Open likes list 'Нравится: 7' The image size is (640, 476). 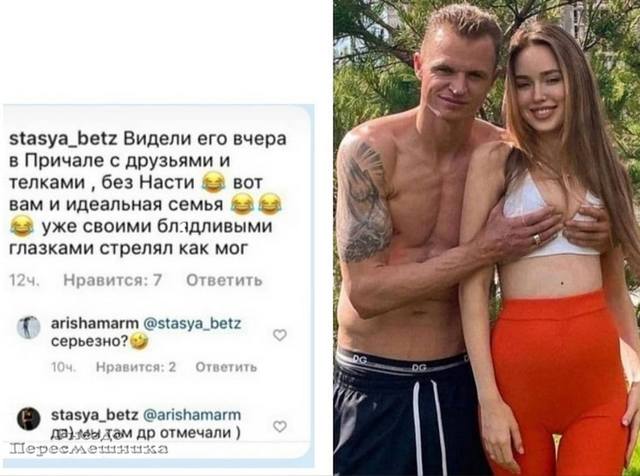tap(113, 280)
